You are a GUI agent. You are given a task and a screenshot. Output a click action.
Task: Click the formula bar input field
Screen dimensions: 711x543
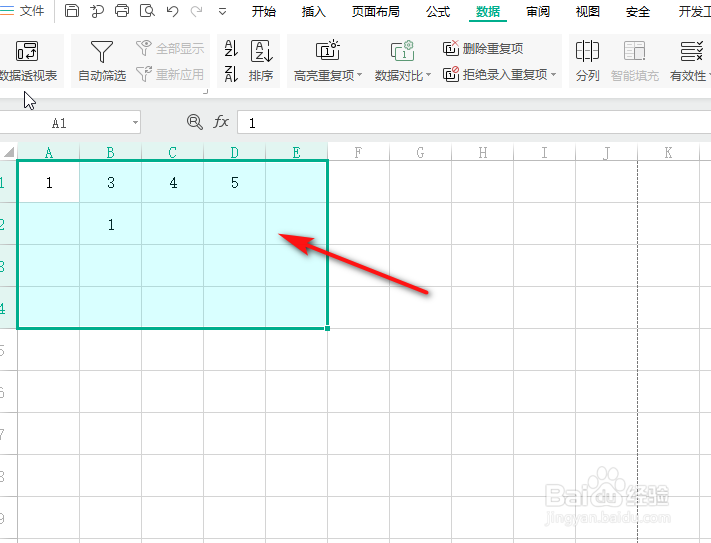coord(474,123)
